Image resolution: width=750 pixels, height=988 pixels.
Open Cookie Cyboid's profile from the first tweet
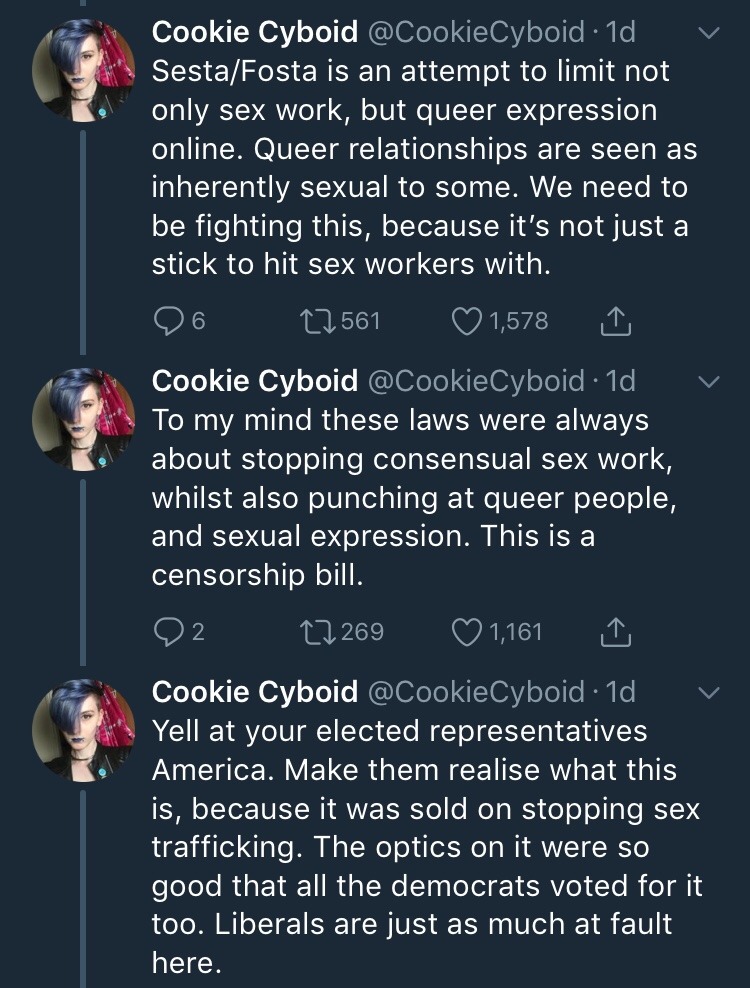pyautogui.click(x=254, y=32)
